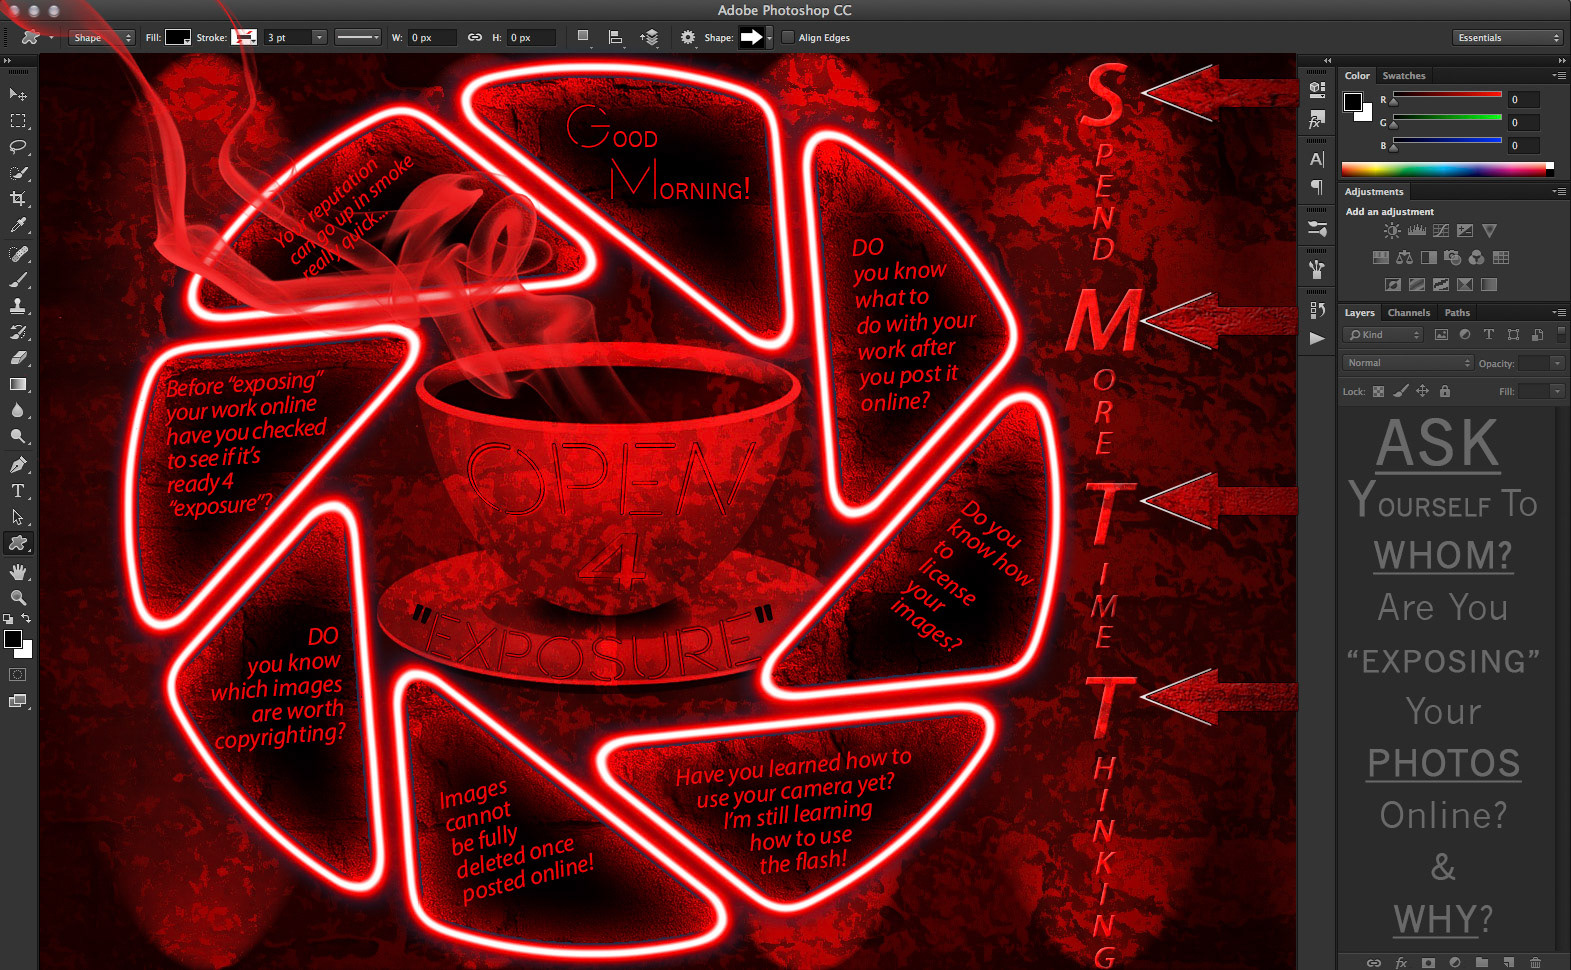Select the Eyedropper tool

click(x=18, y=226)
